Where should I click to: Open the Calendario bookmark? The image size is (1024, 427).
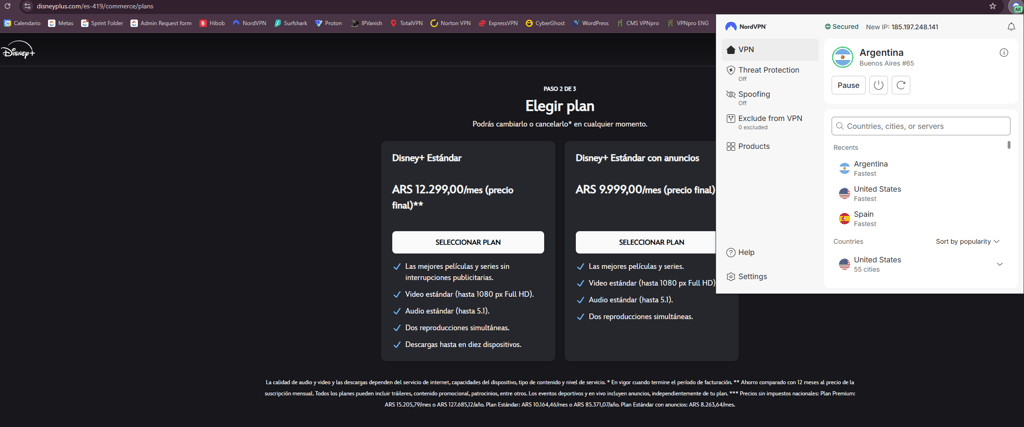tap(22, 23)
